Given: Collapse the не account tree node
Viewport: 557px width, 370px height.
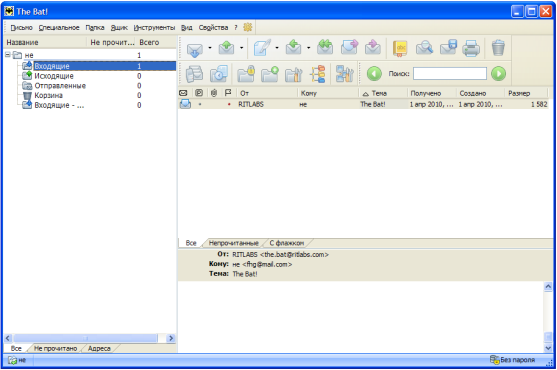Looking at the screenshot, I should point(8,55).
